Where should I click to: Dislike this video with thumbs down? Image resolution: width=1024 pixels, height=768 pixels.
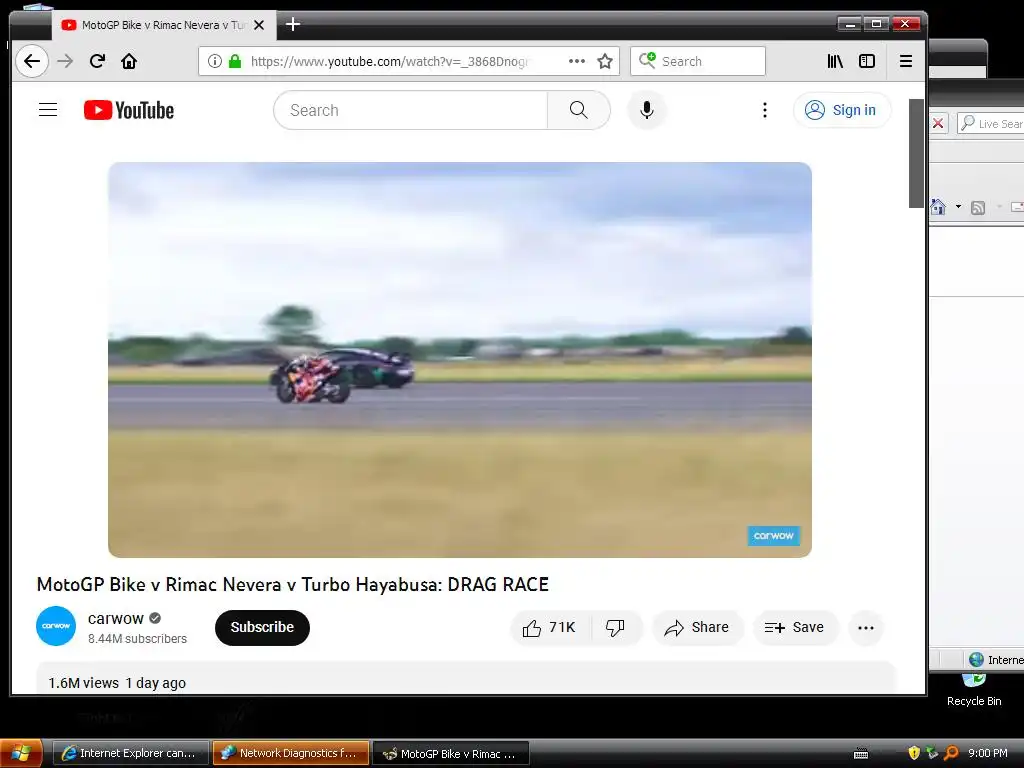coord(615,628)
